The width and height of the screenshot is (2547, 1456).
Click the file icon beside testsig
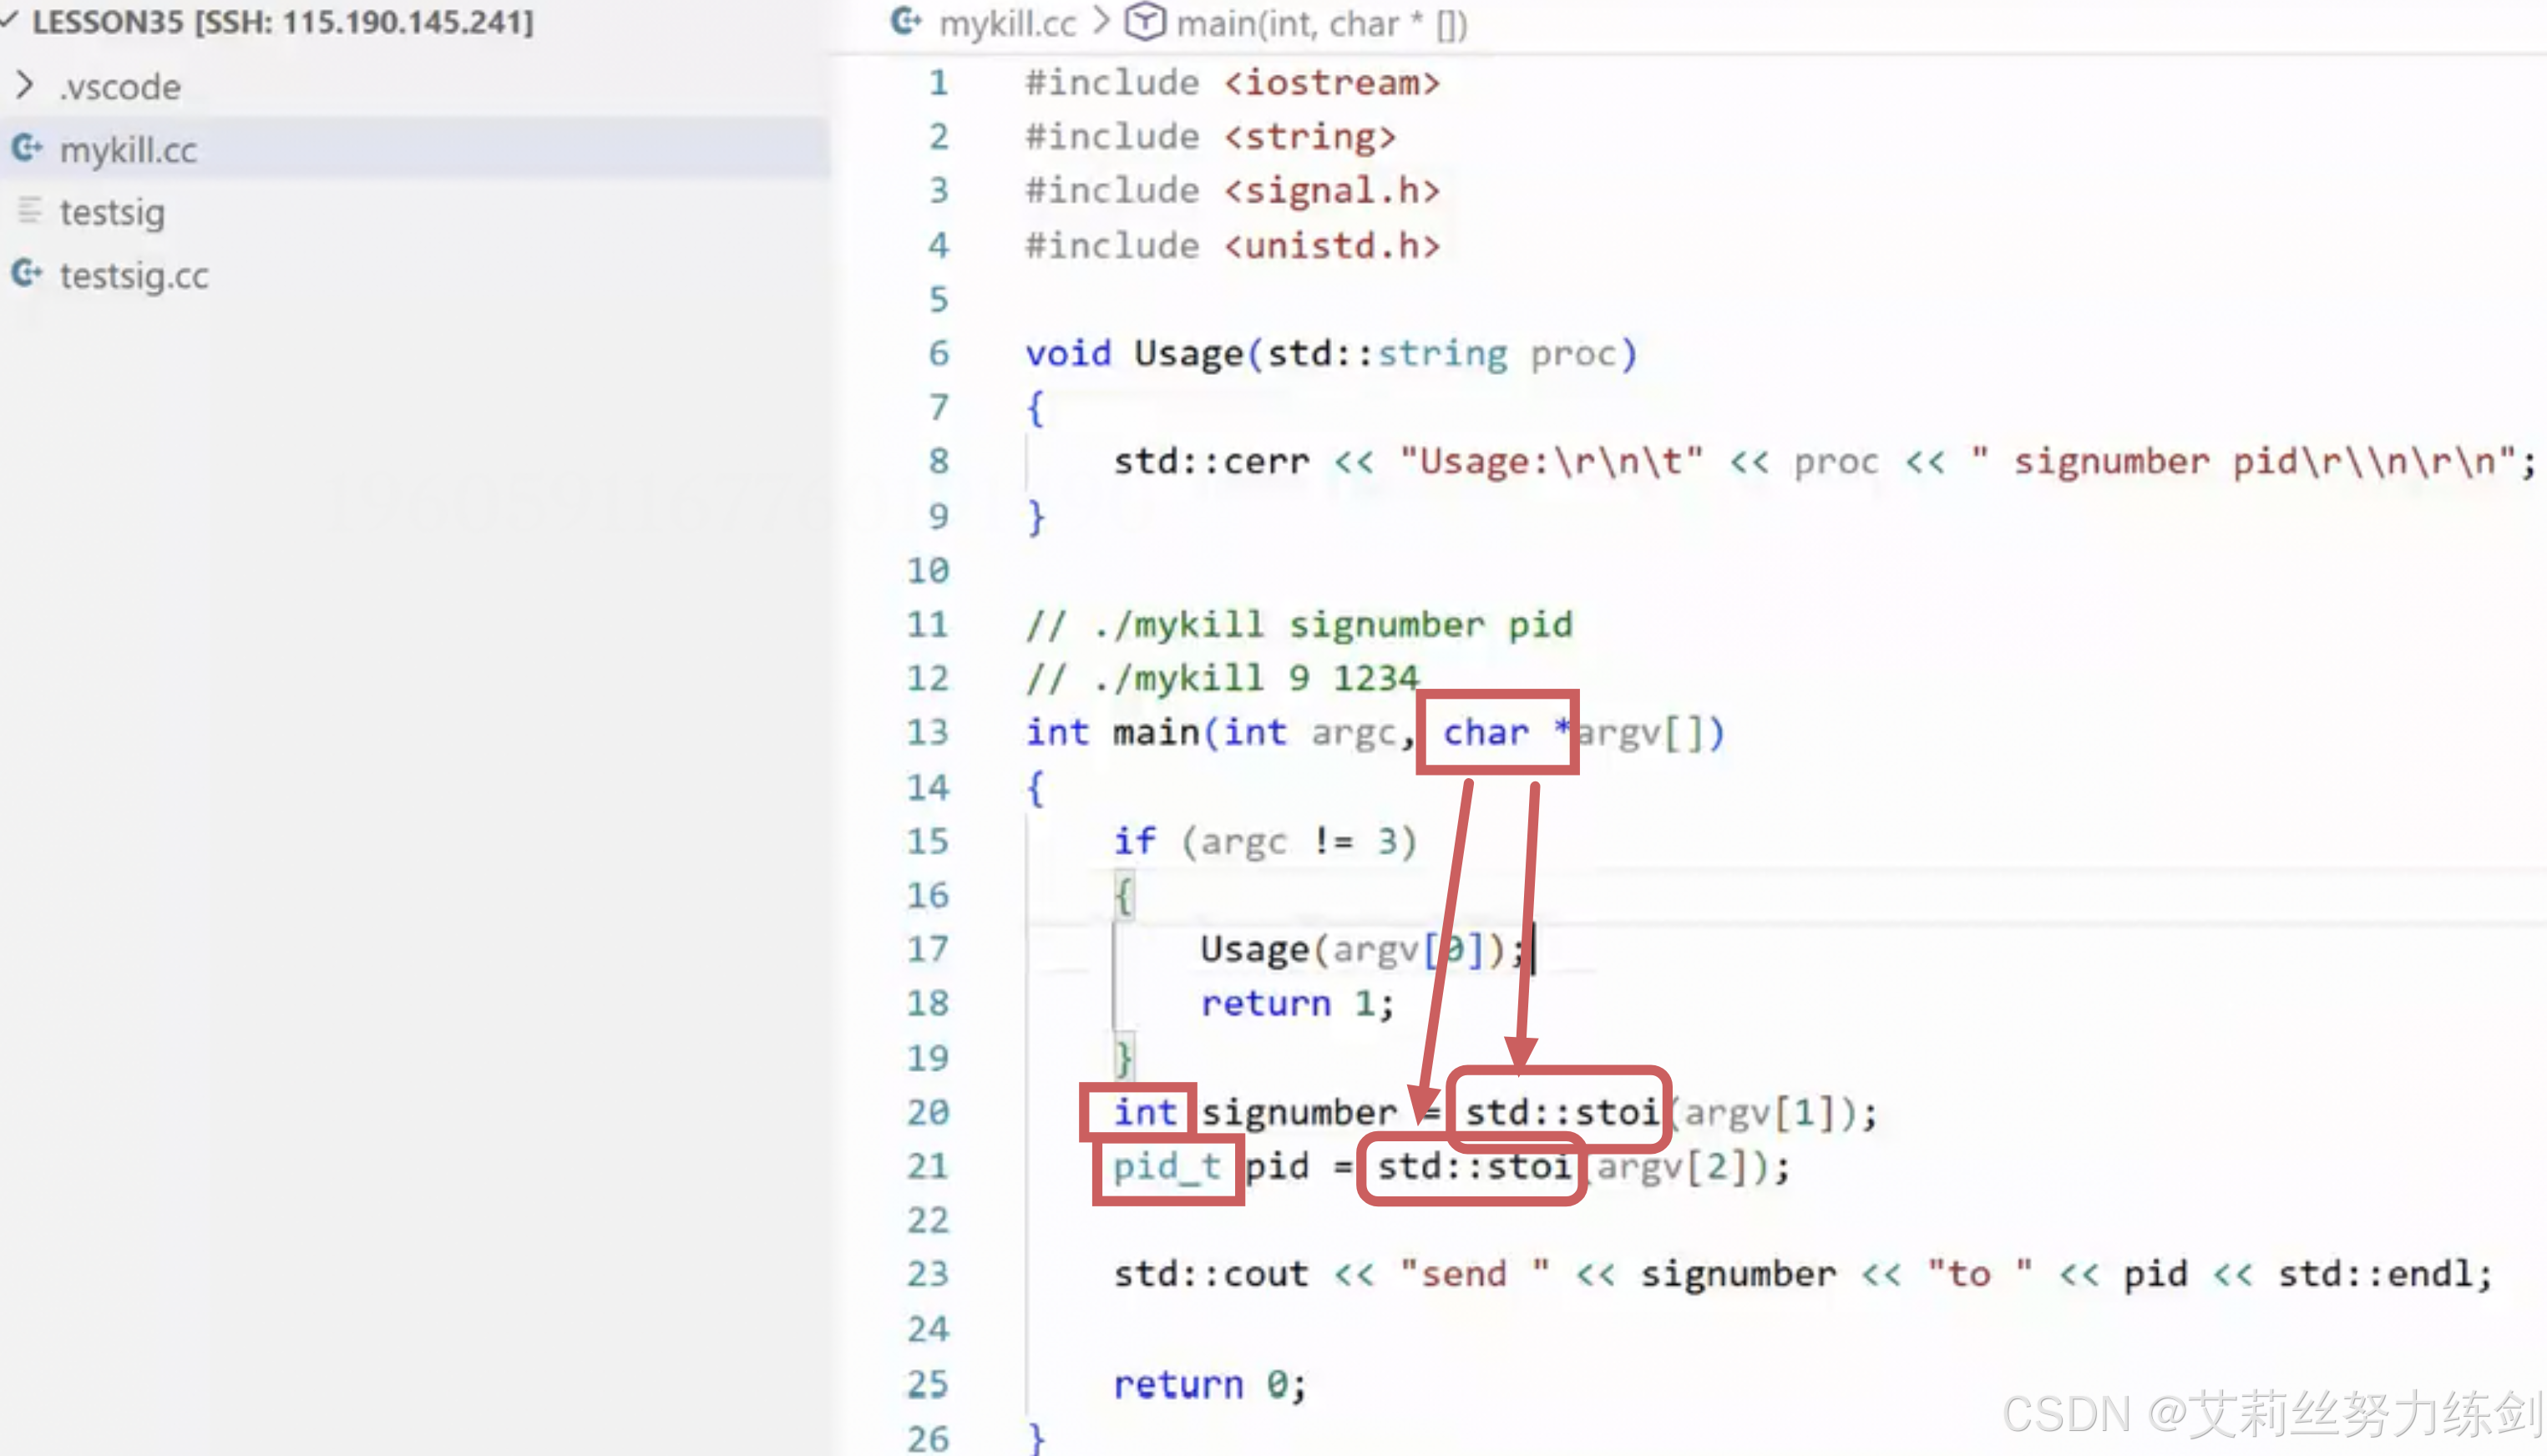point(29,211)
